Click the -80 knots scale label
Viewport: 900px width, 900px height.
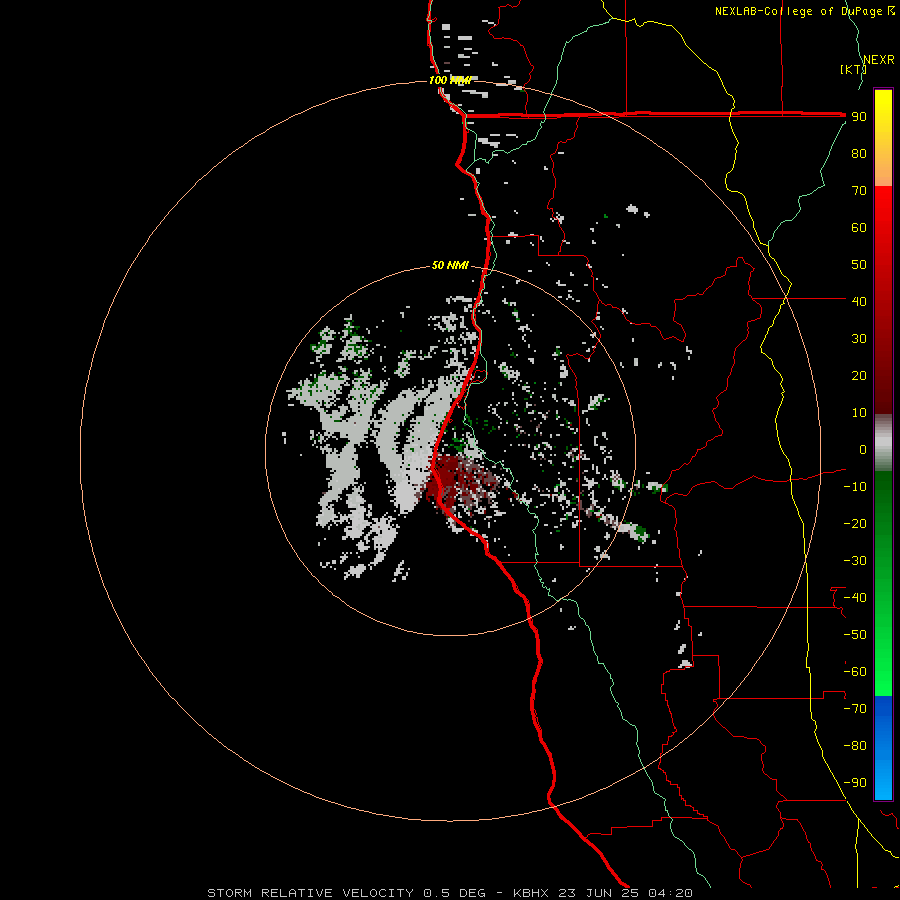point(855,746)
